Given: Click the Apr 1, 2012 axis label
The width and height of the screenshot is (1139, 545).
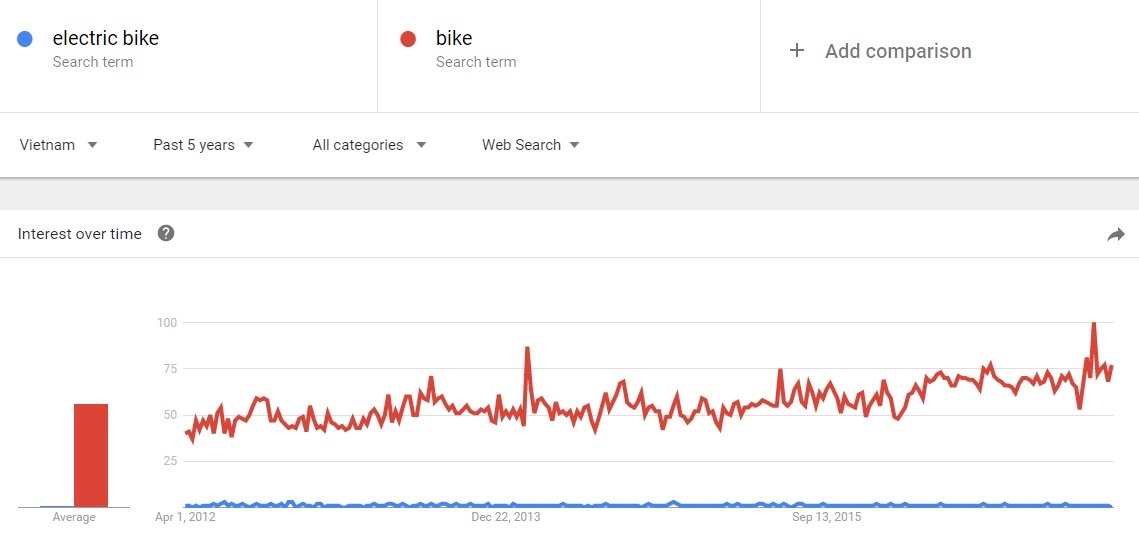Looking at the screenshot, I should 185,517.
